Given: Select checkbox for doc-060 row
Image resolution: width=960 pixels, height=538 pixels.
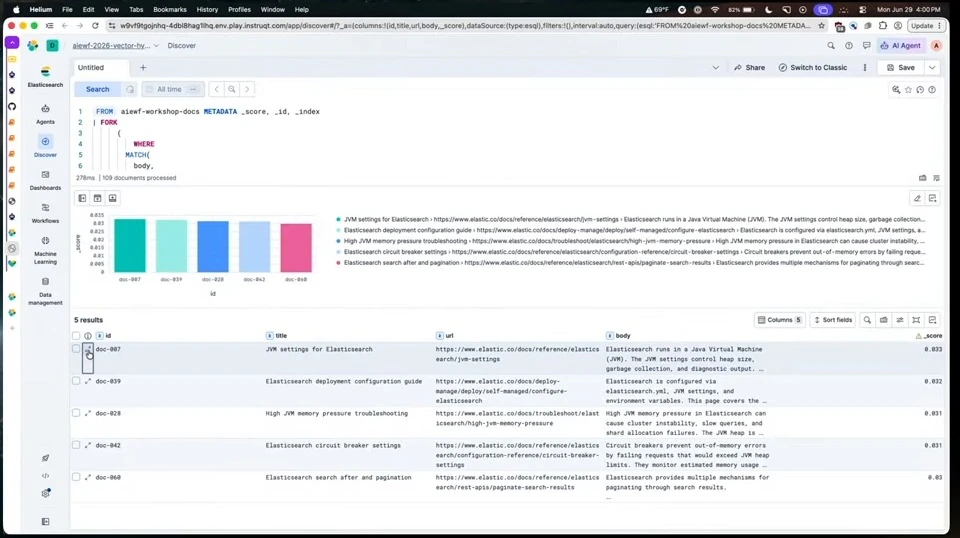Looking at the screenshot, I should (x=76, y=477).
